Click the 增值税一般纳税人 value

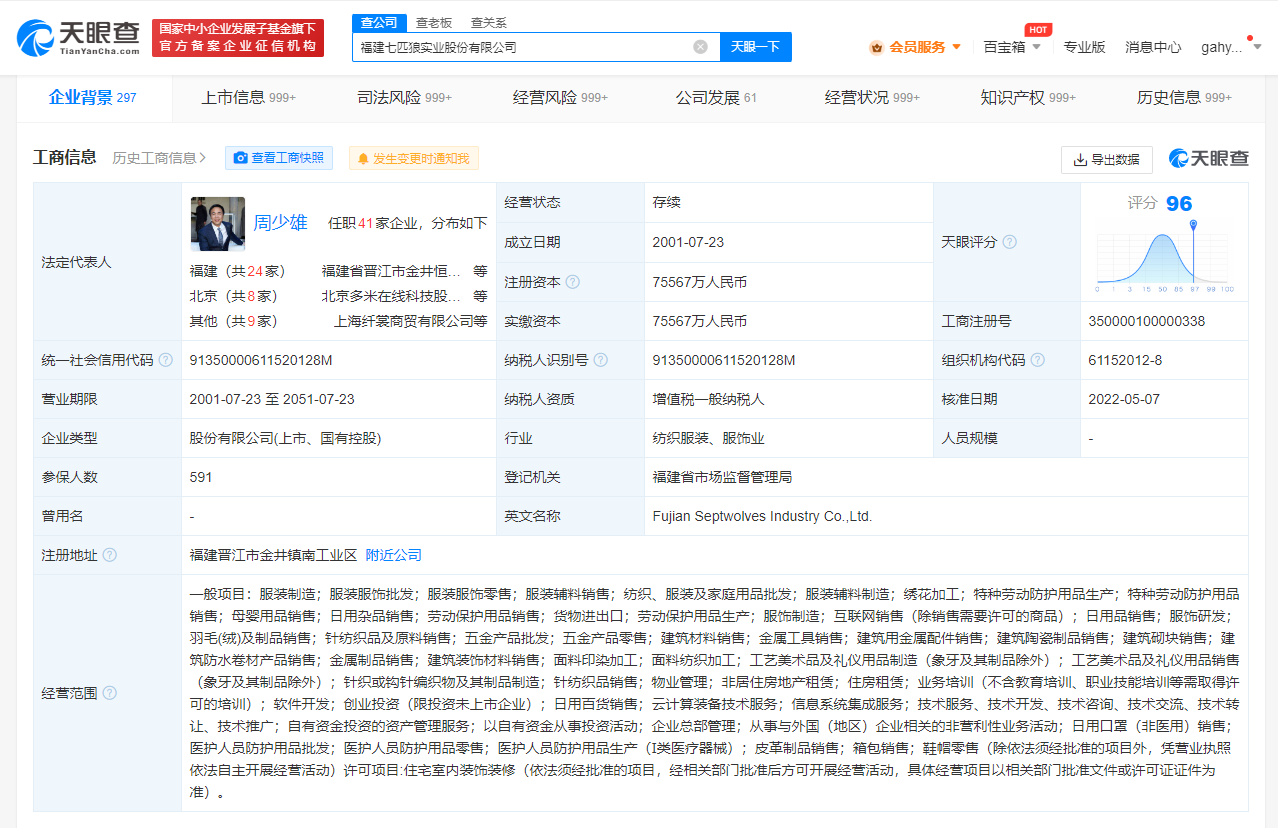pos(708,399)
